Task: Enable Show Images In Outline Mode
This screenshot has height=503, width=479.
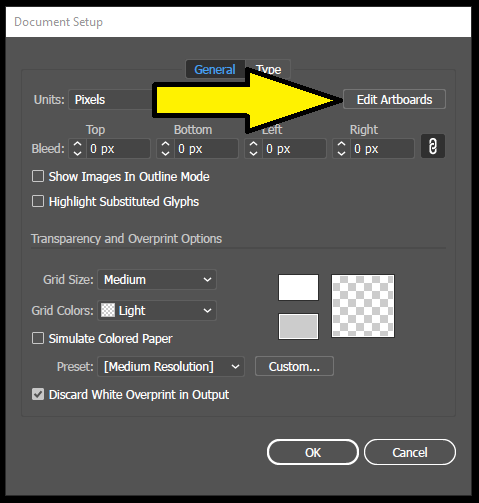Action: click(x=38, y=176)
